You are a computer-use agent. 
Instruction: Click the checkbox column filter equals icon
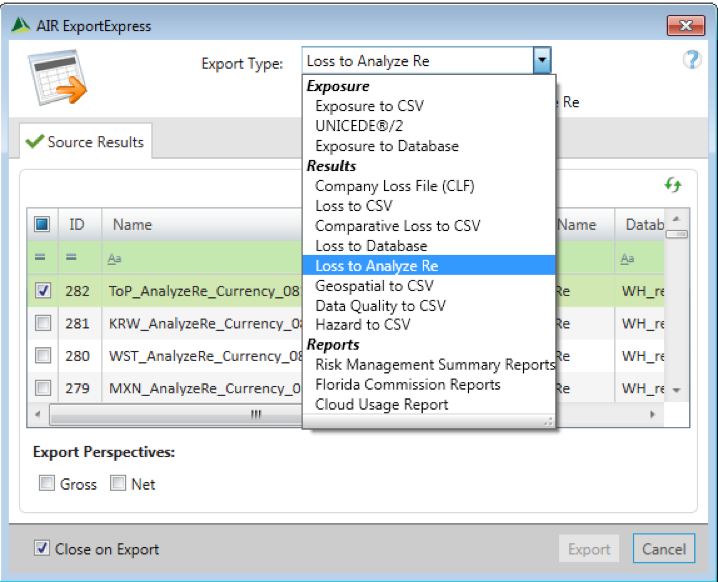click(40, 257)
